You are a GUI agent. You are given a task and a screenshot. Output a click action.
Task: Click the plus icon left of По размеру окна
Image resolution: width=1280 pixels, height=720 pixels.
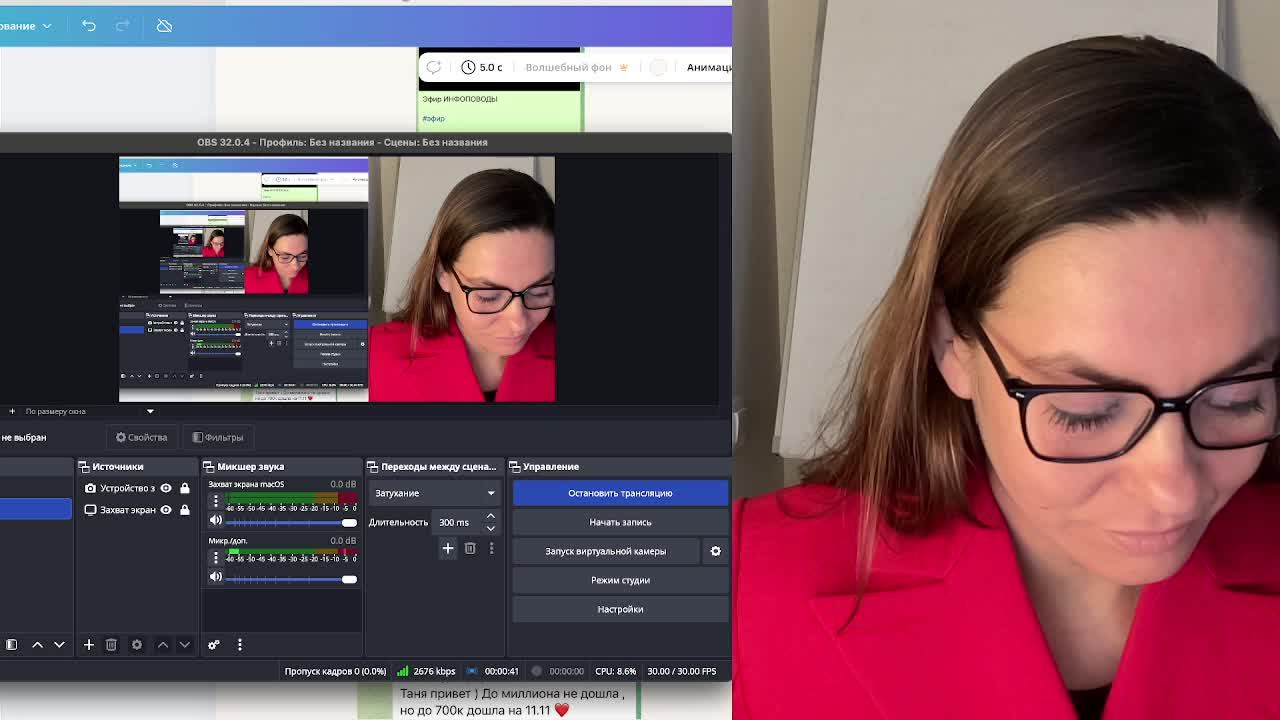pyautogui.click(x=12, y=411)
